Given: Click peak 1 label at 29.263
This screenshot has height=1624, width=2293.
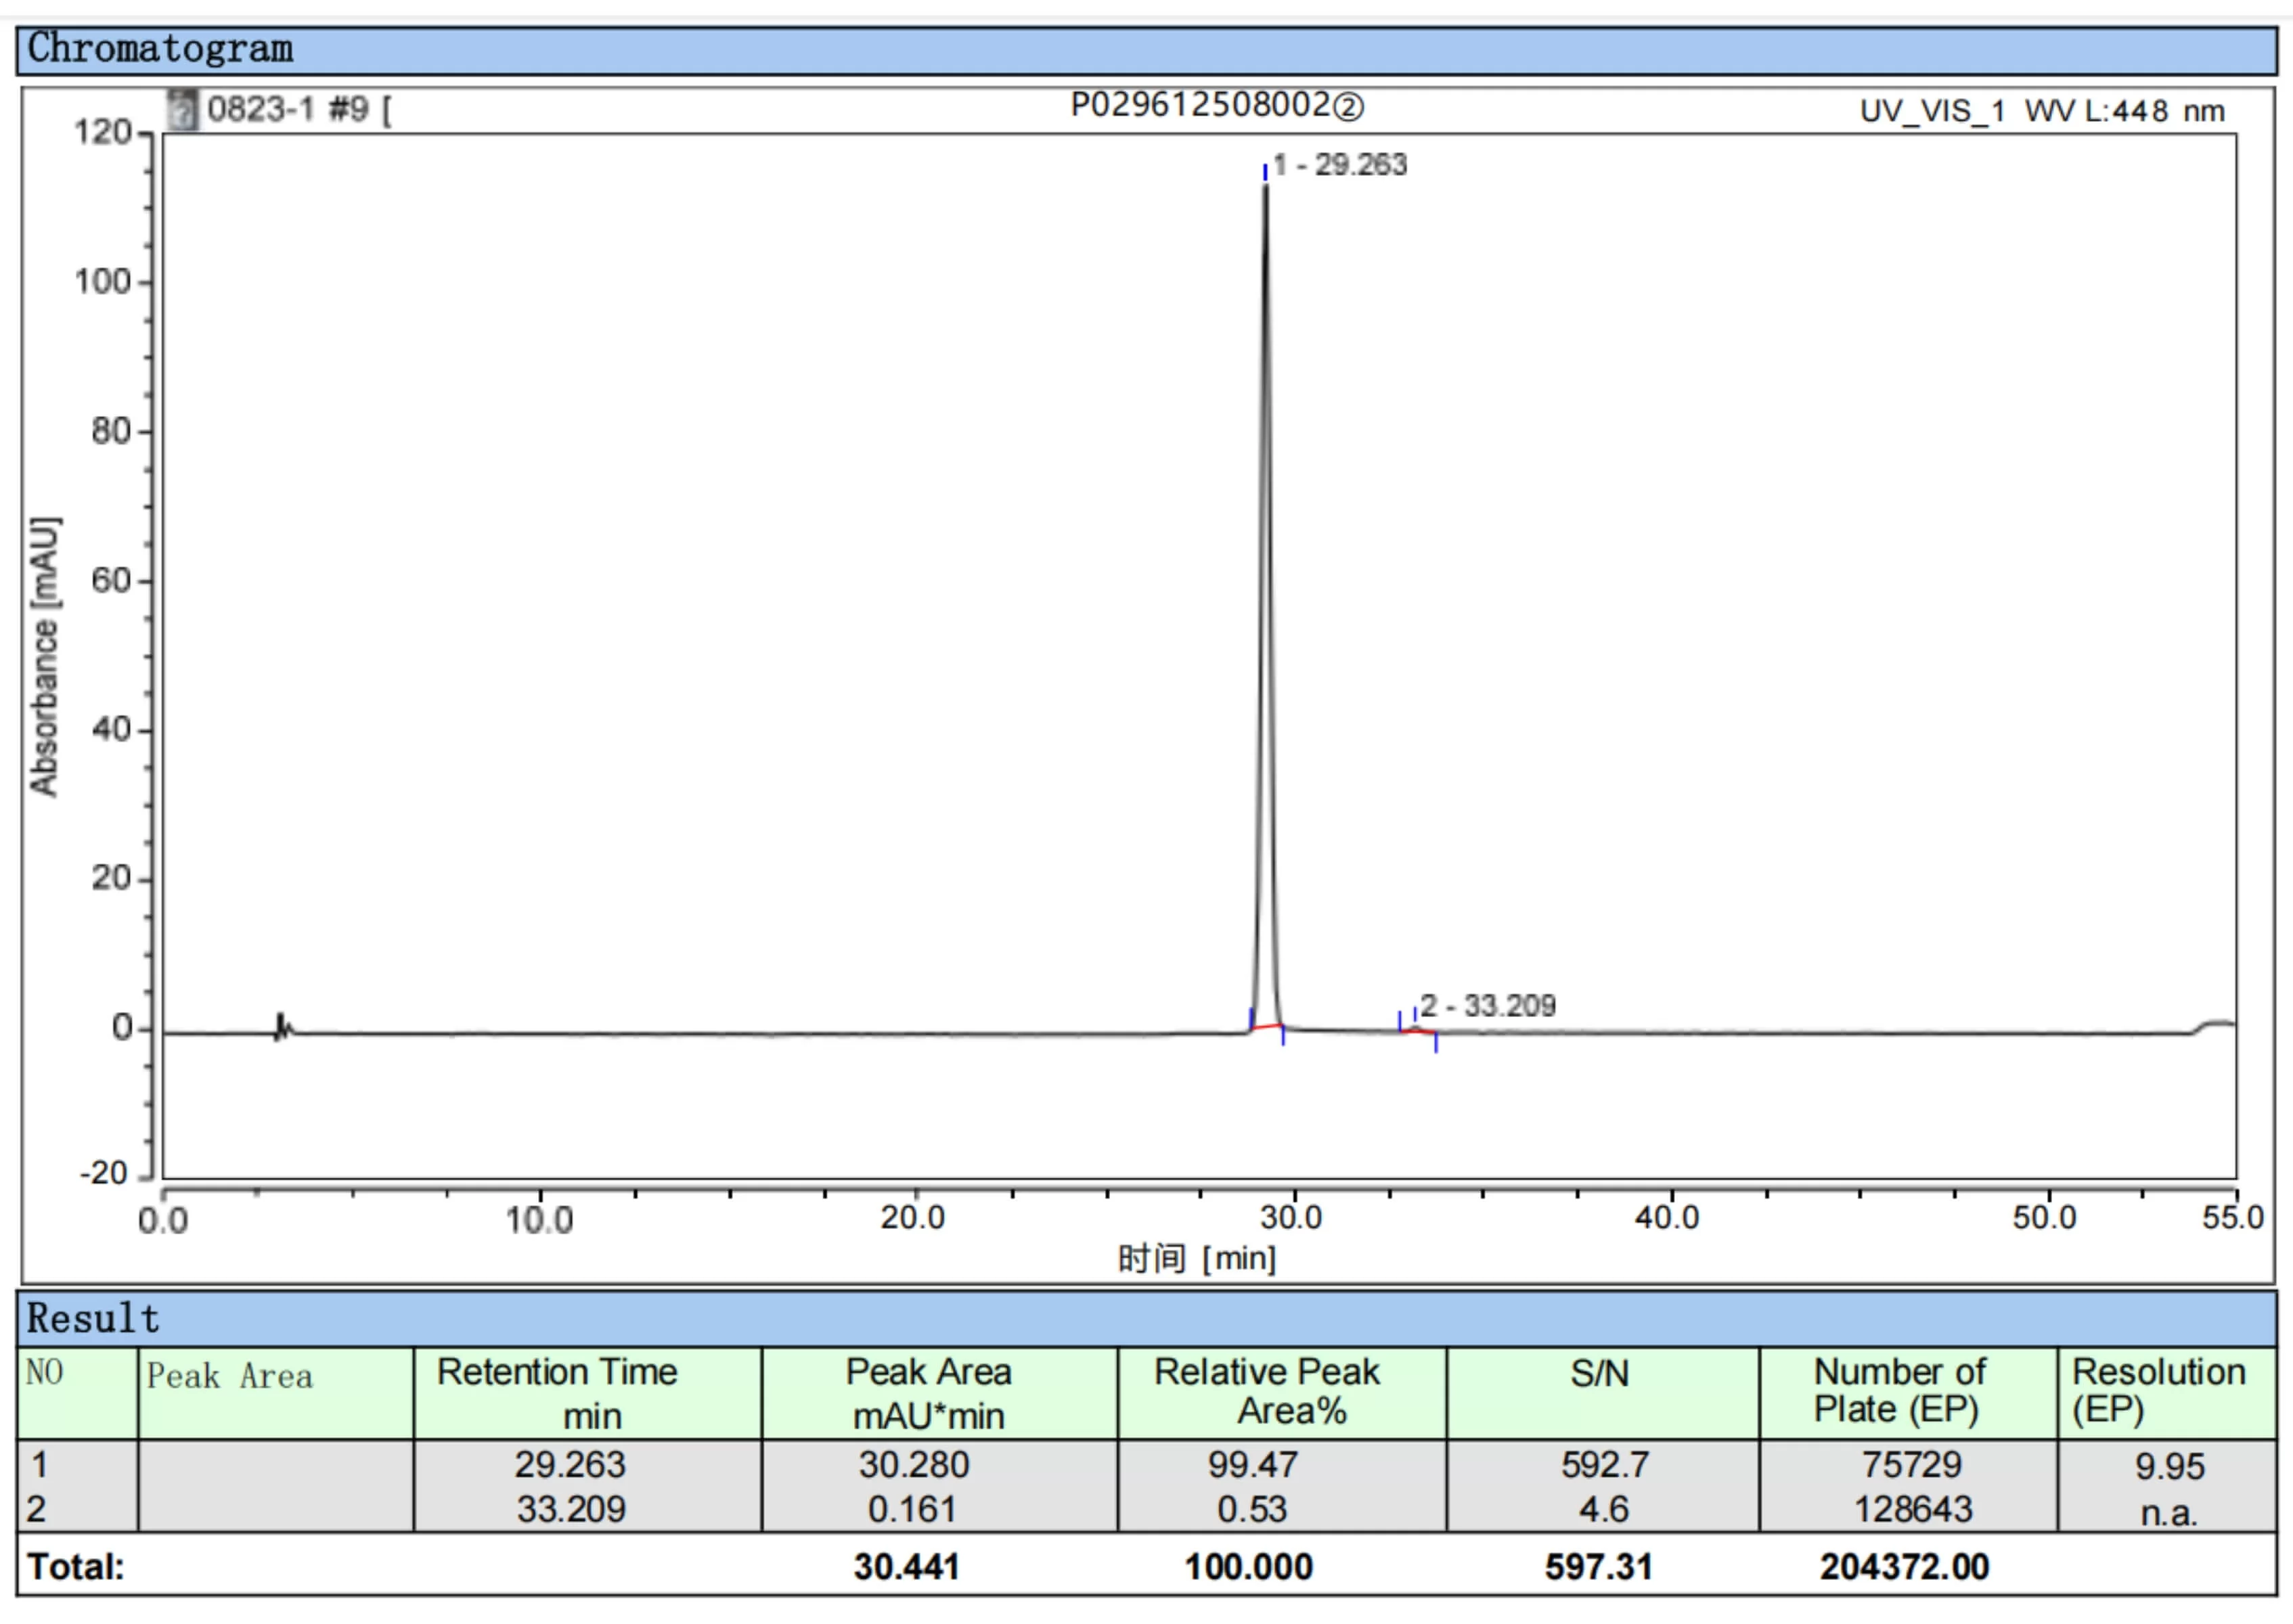Looking at the screenshot, I should pyautogui.click(x=1339, y=165).
